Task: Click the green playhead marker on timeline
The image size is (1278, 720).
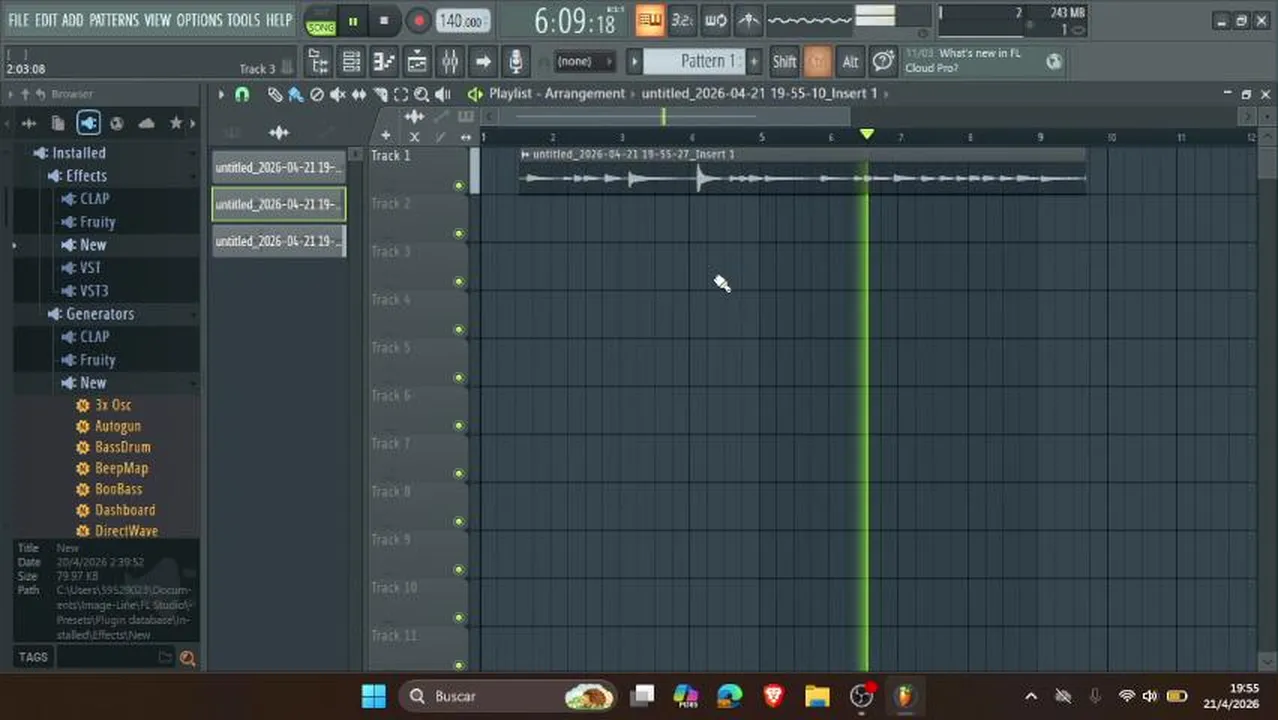Action: click(x=867, y=134)
